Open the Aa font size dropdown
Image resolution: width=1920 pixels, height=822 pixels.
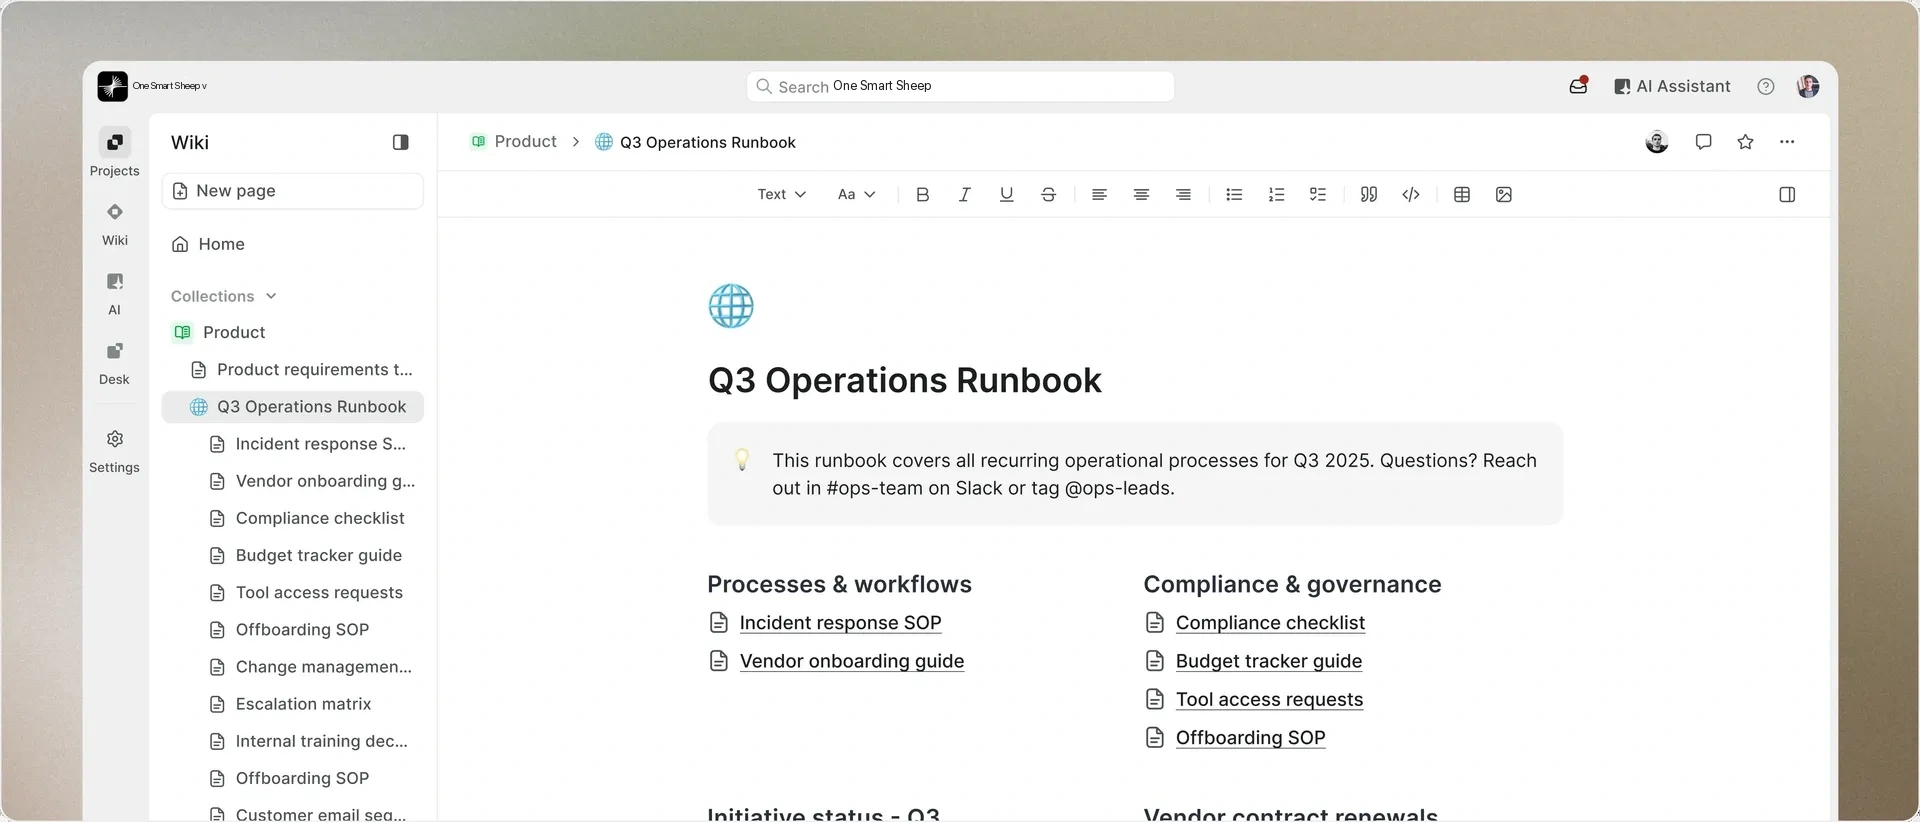tap(856, 194)
